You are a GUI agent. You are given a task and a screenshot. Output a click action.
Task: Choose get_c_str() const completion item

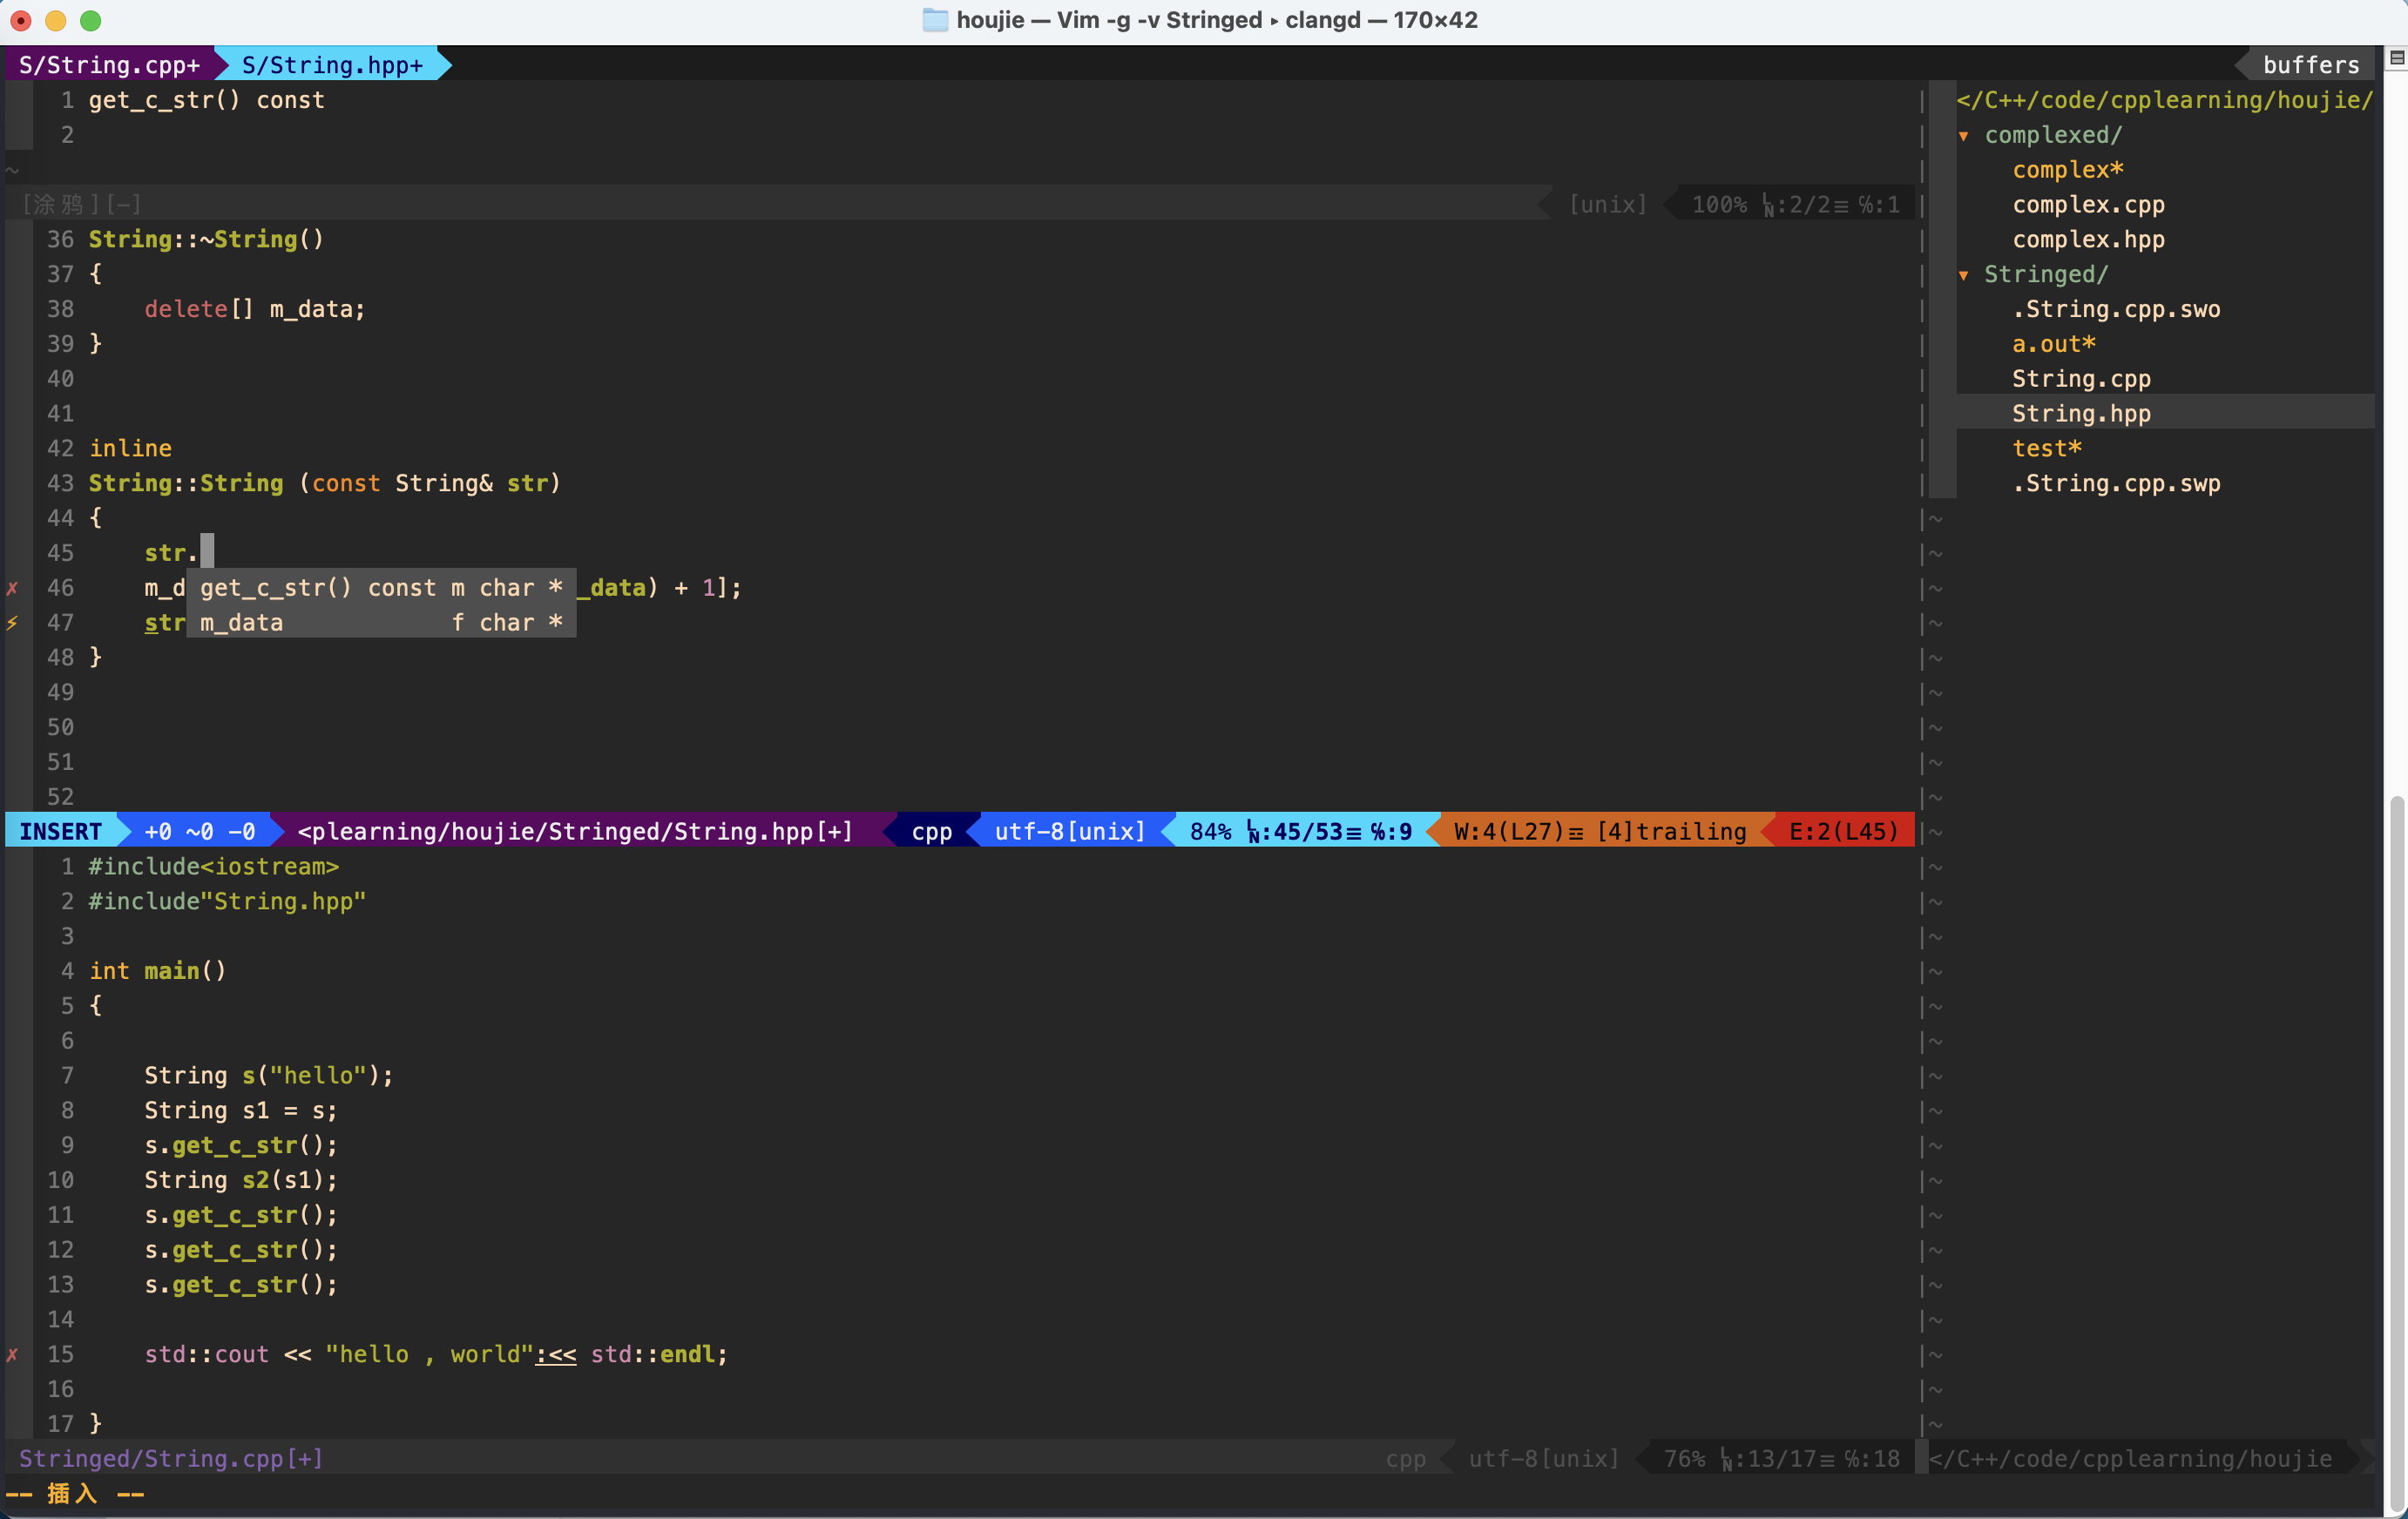coord(381,588)
